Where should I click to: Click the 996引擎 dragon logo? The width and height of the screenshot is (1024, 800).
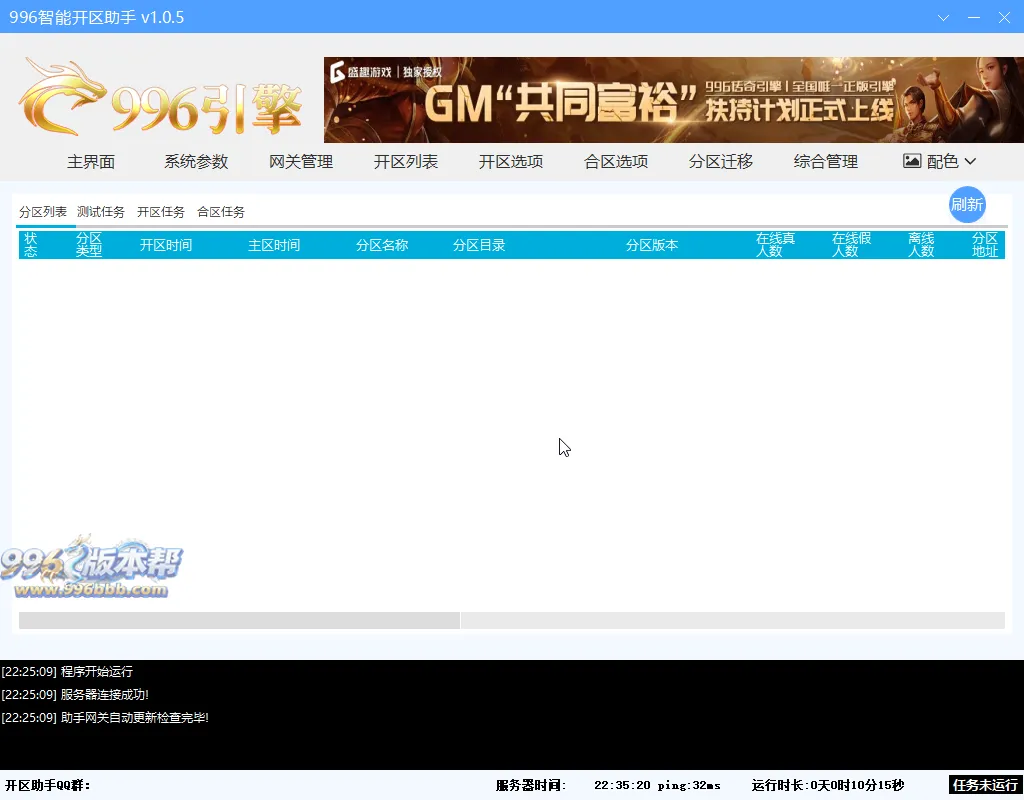click(x=161, y=98)
